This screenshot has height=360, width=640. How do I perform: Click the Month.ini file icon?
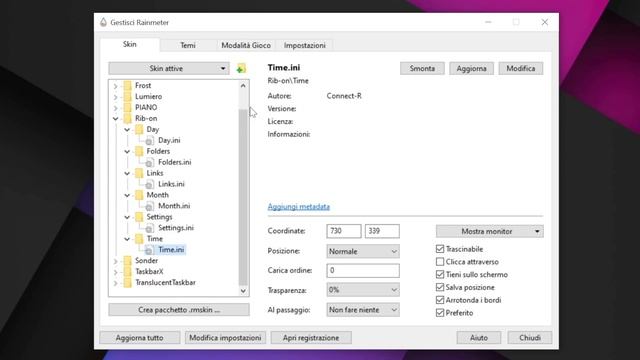tap(150, 206)
